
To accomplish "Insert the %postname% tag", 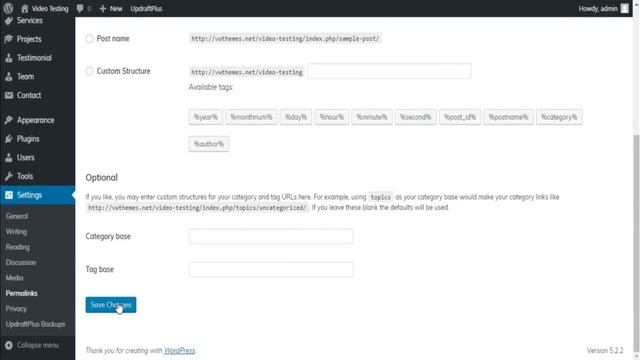I will (x=509, y=117).
